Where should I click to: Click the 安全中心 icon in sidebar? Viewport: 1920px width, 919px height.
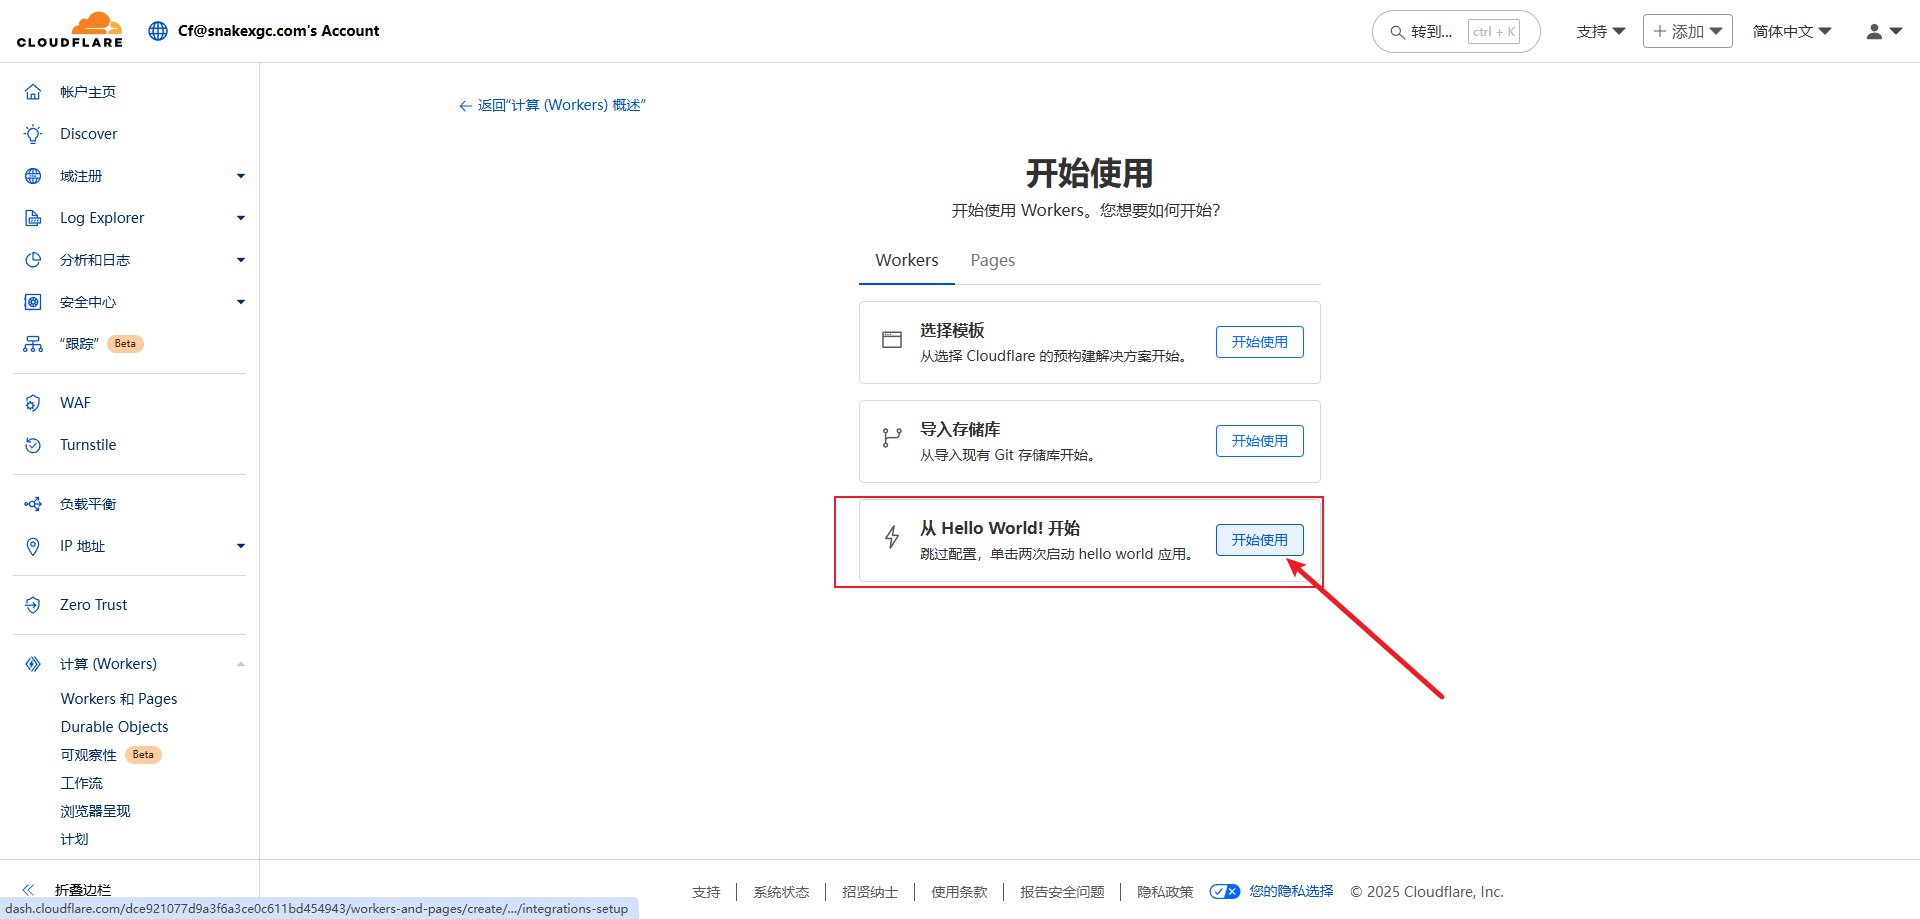(33, 302)
